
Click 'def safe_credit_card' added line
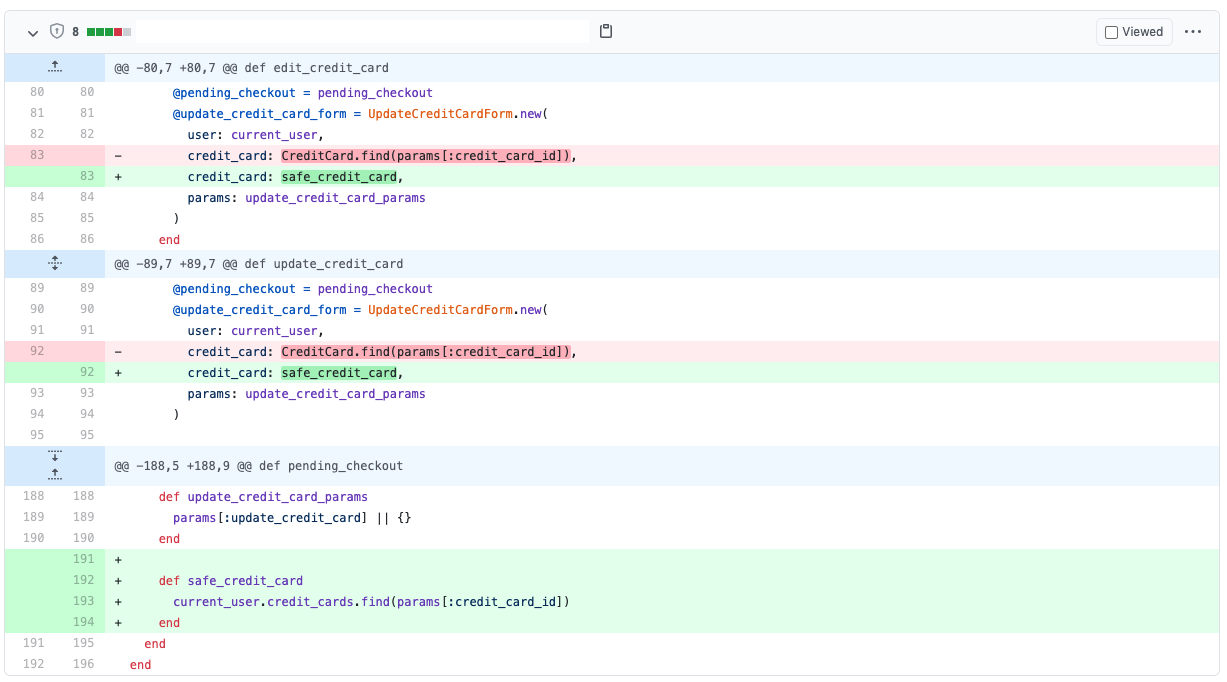[x=231, y=580]
